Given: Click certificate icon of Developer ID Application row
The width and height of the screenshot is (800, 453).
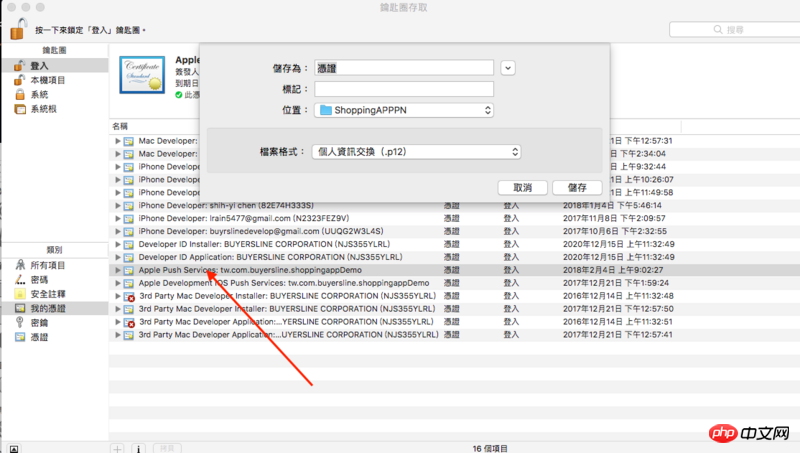Looking at the screenshot, I should (x=129, y=258).
